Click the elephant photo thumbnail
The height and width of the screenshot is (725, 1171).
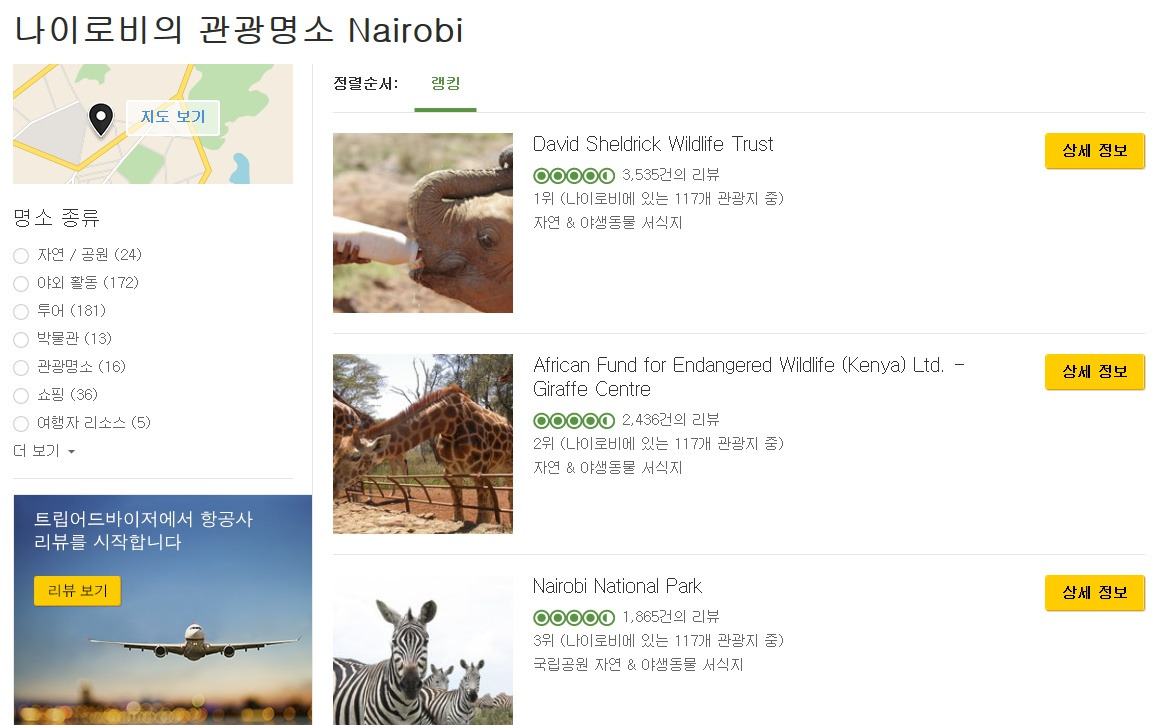[422, 222]
